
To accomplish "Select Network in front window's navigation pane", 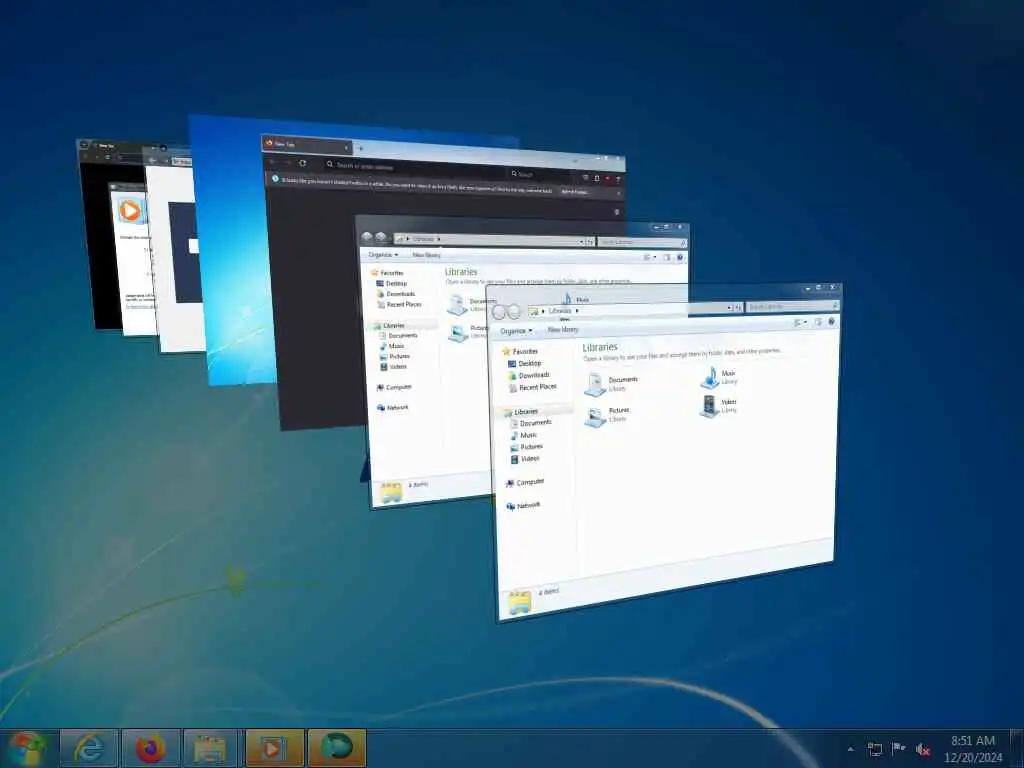I will (x=522, y=505).
